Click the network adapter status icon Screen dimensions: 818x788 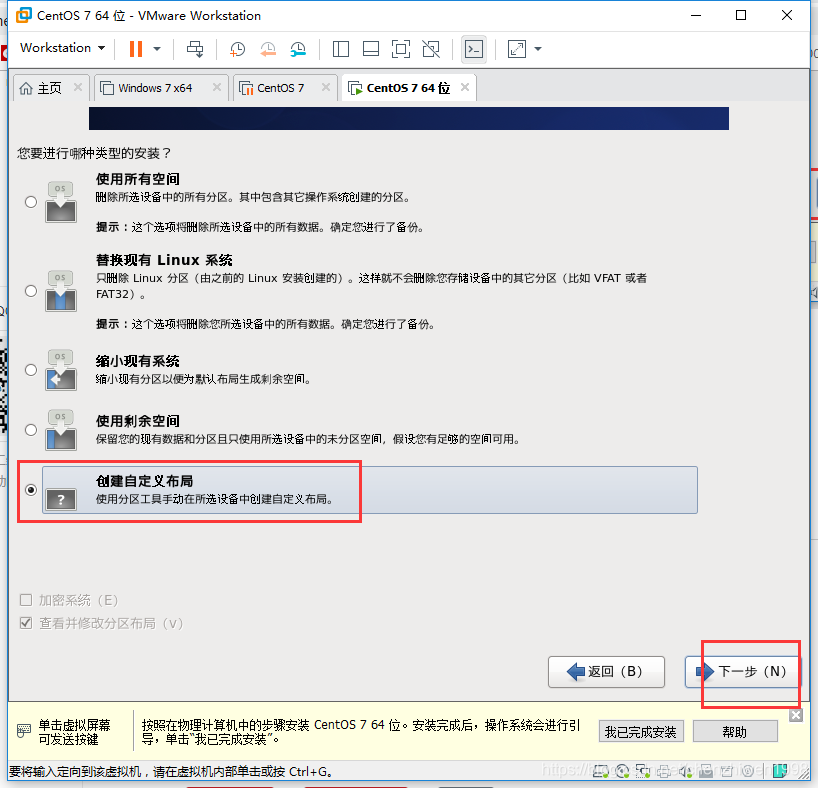tap(643, 770)
